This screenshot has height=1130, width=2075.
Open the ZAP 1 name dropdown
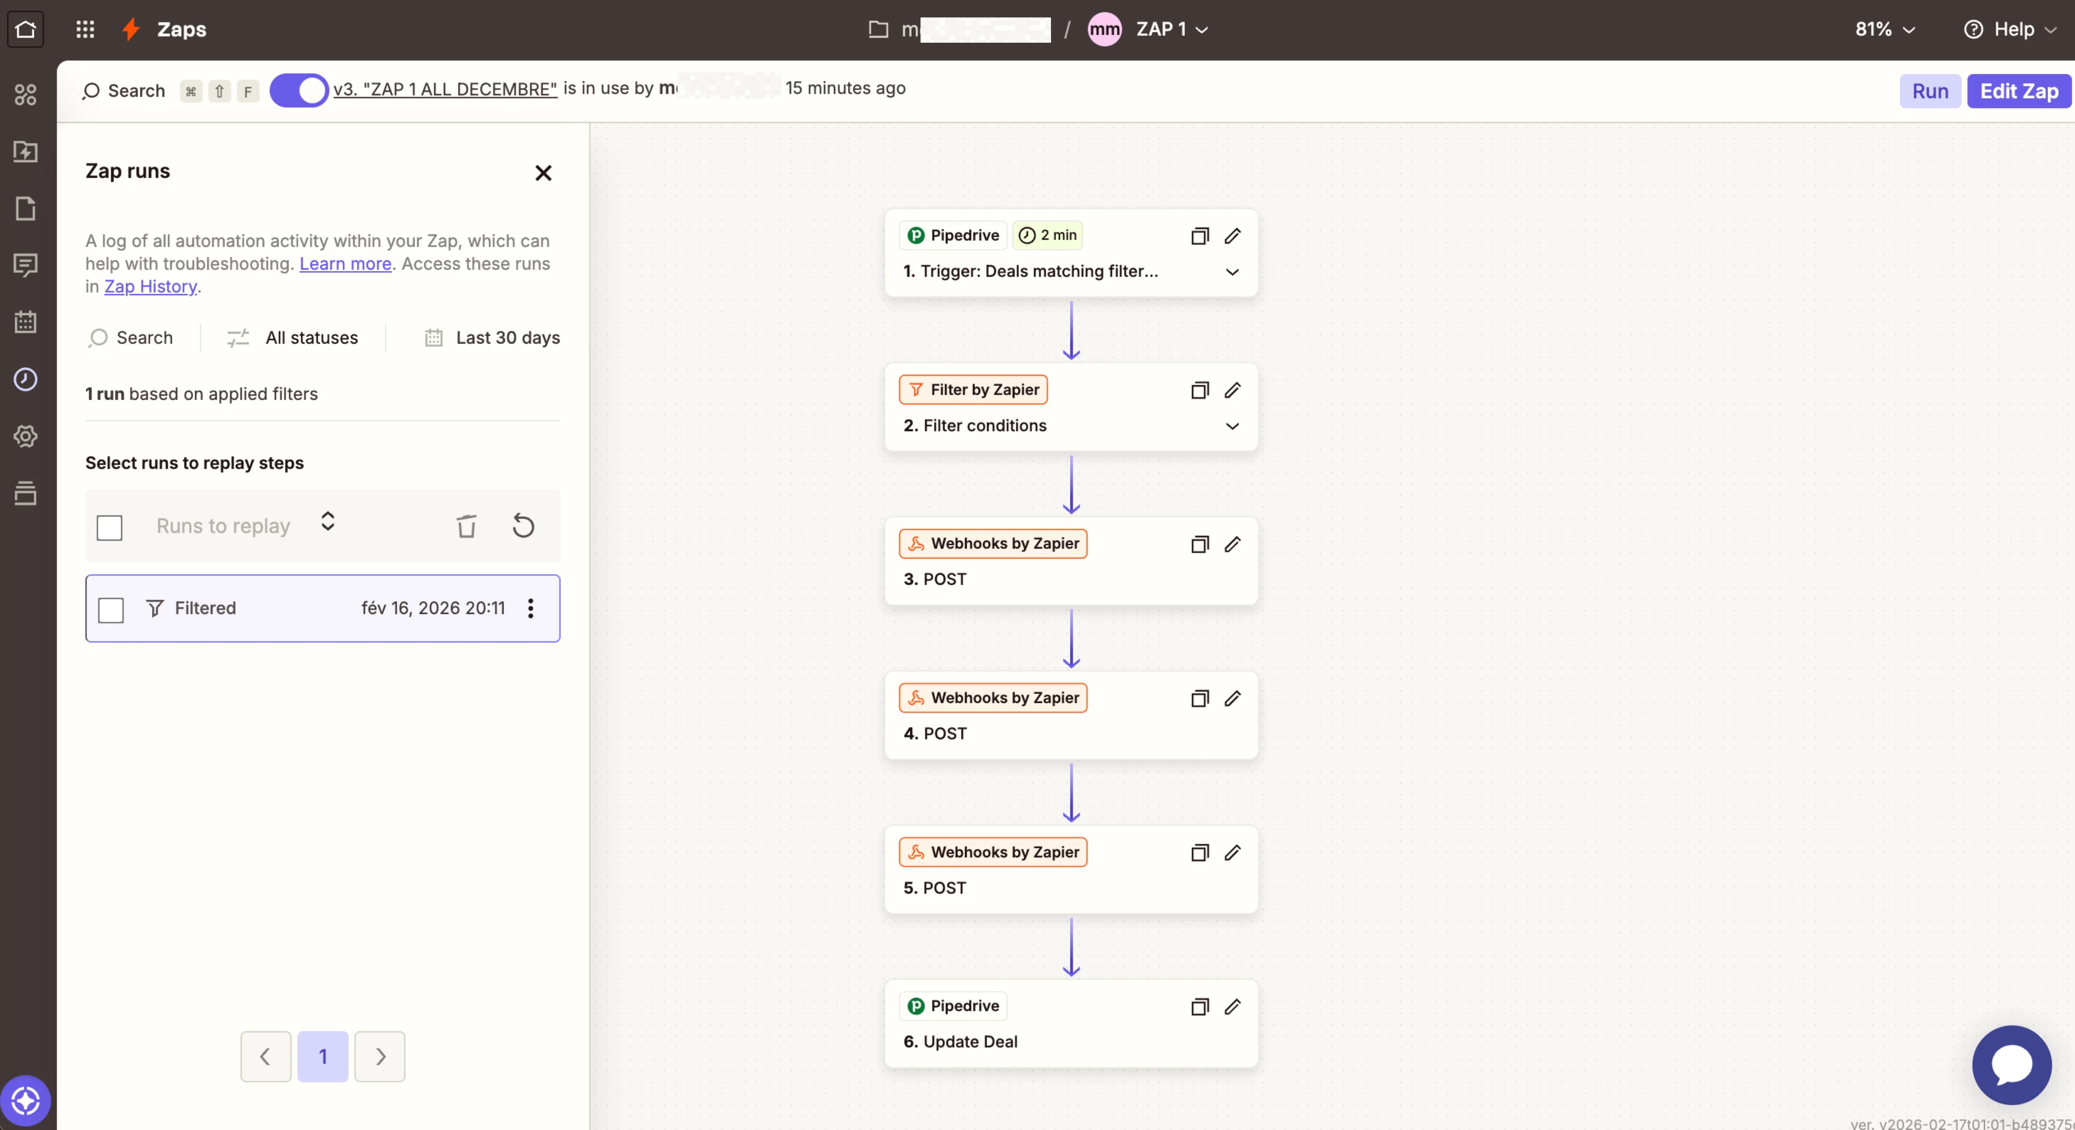tap(1172, 29)
